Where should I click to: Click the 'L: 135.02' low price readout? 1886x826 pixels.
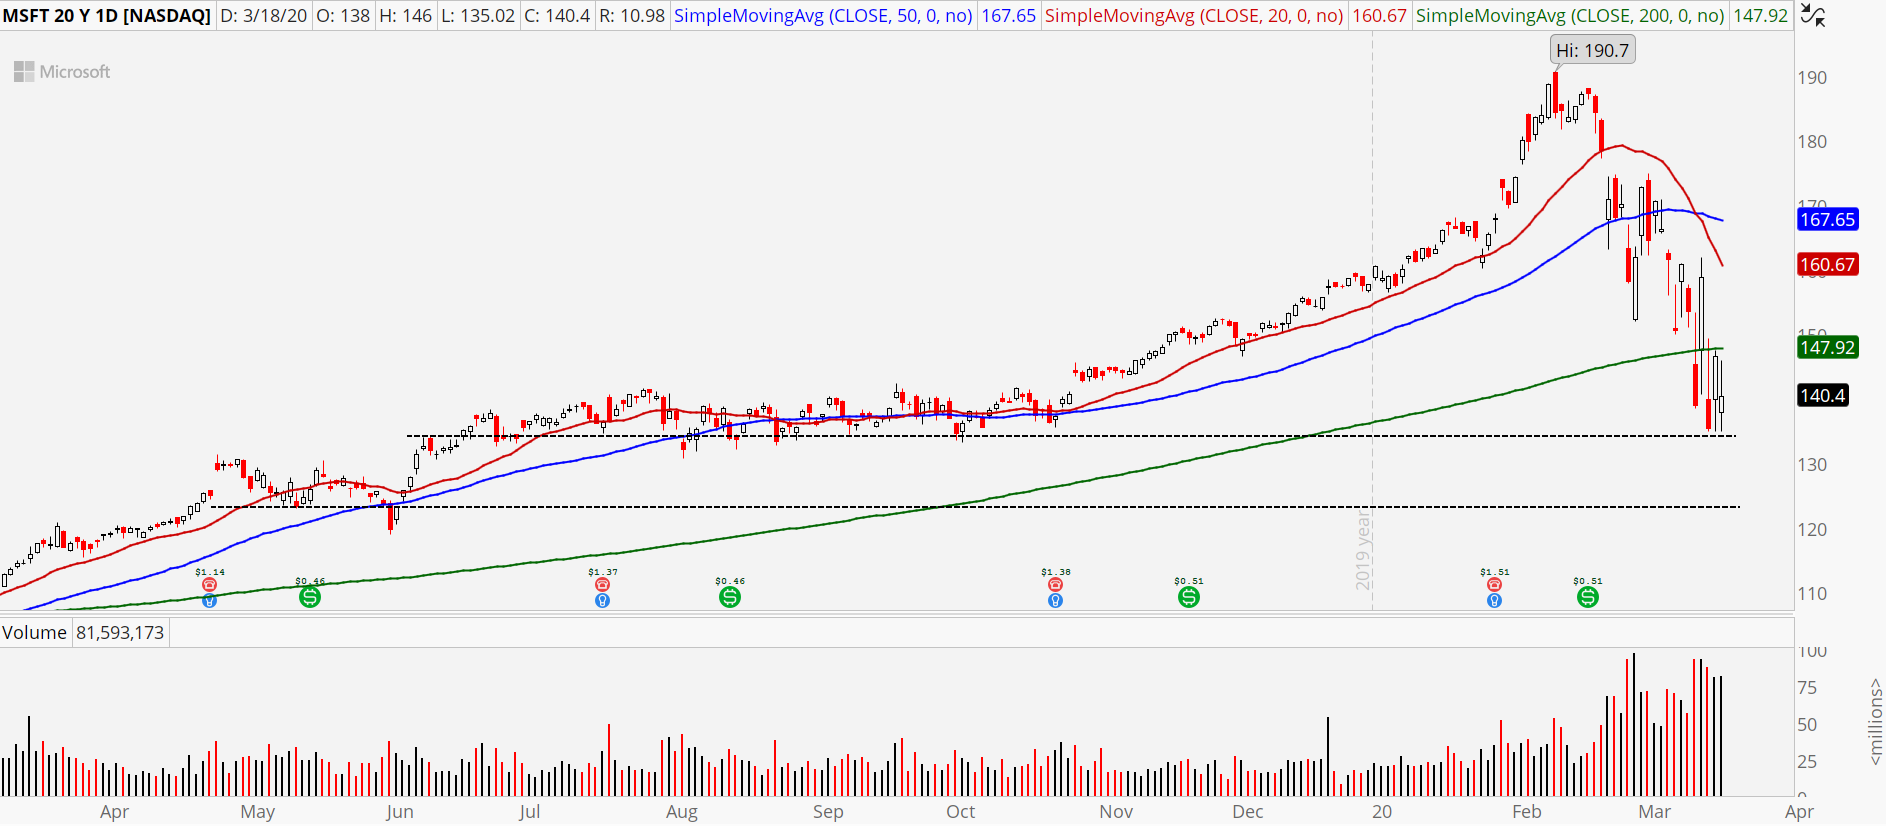coord(478,16)
